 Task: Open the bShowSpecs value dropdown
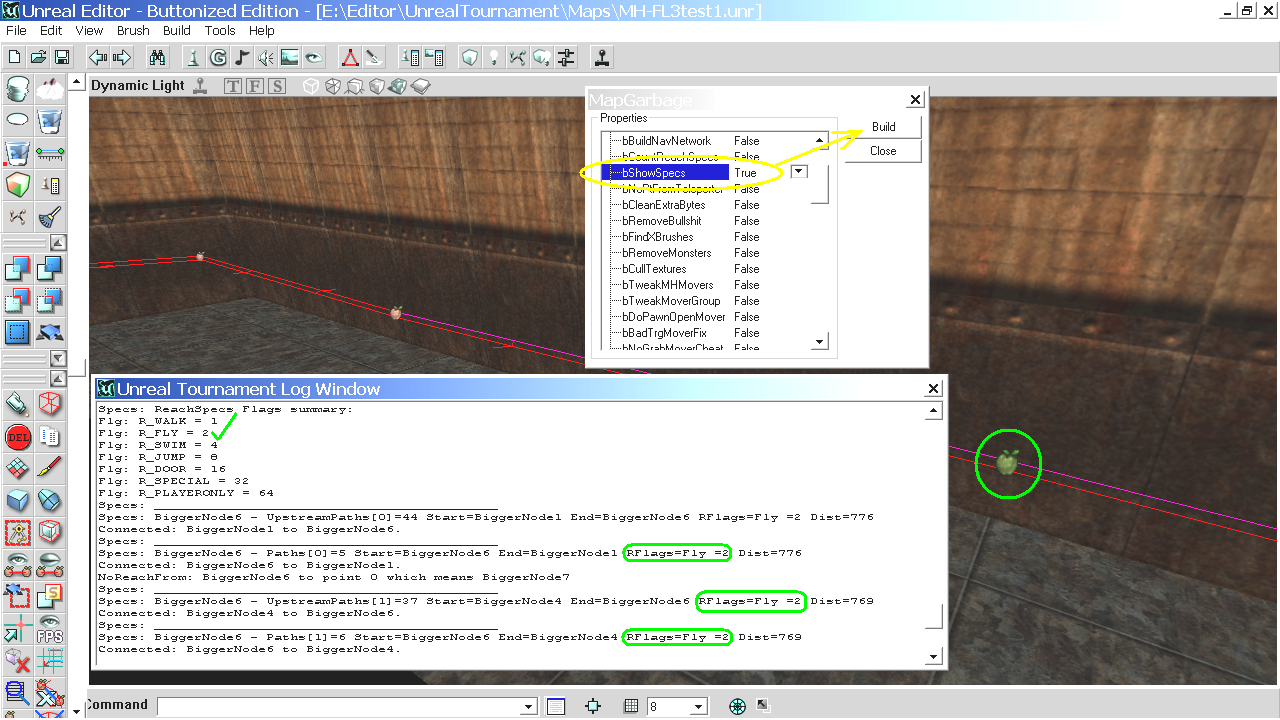[799, 172]
